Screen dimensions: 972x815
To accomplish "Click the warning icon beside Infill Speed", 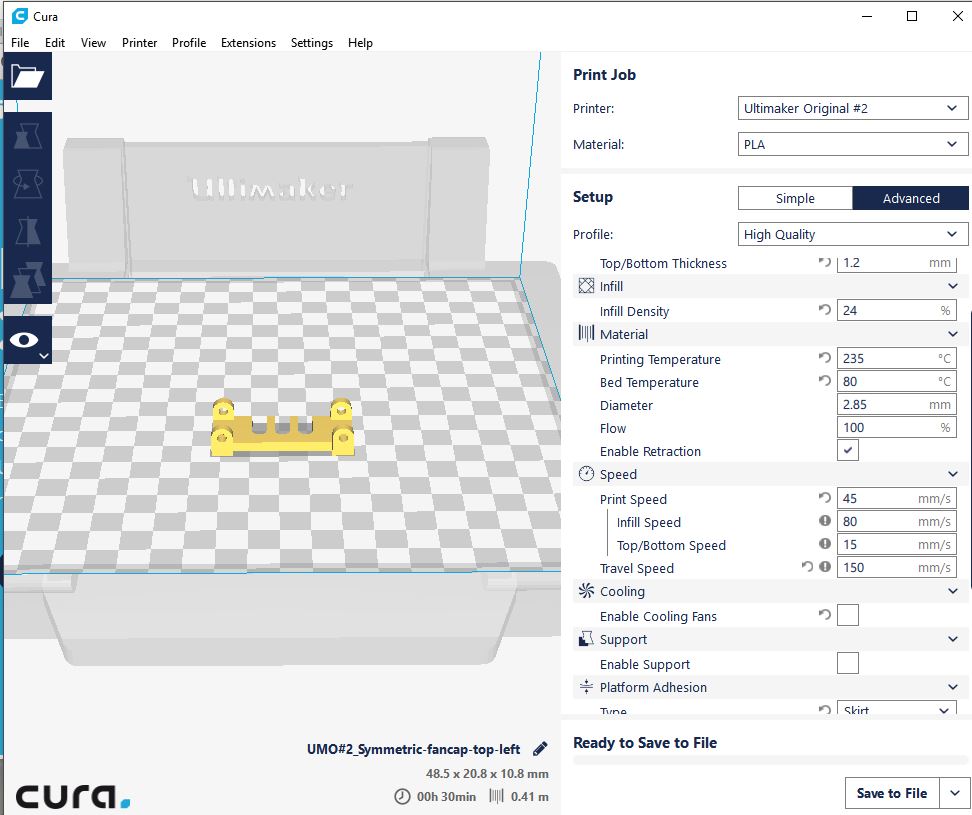I will 825,521.
